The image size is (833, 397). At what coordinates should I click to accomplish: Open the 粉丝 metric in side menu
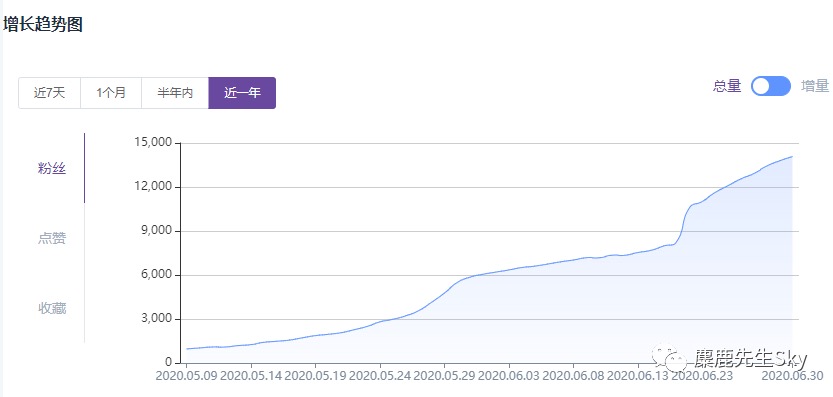click(x=52, y=168)
